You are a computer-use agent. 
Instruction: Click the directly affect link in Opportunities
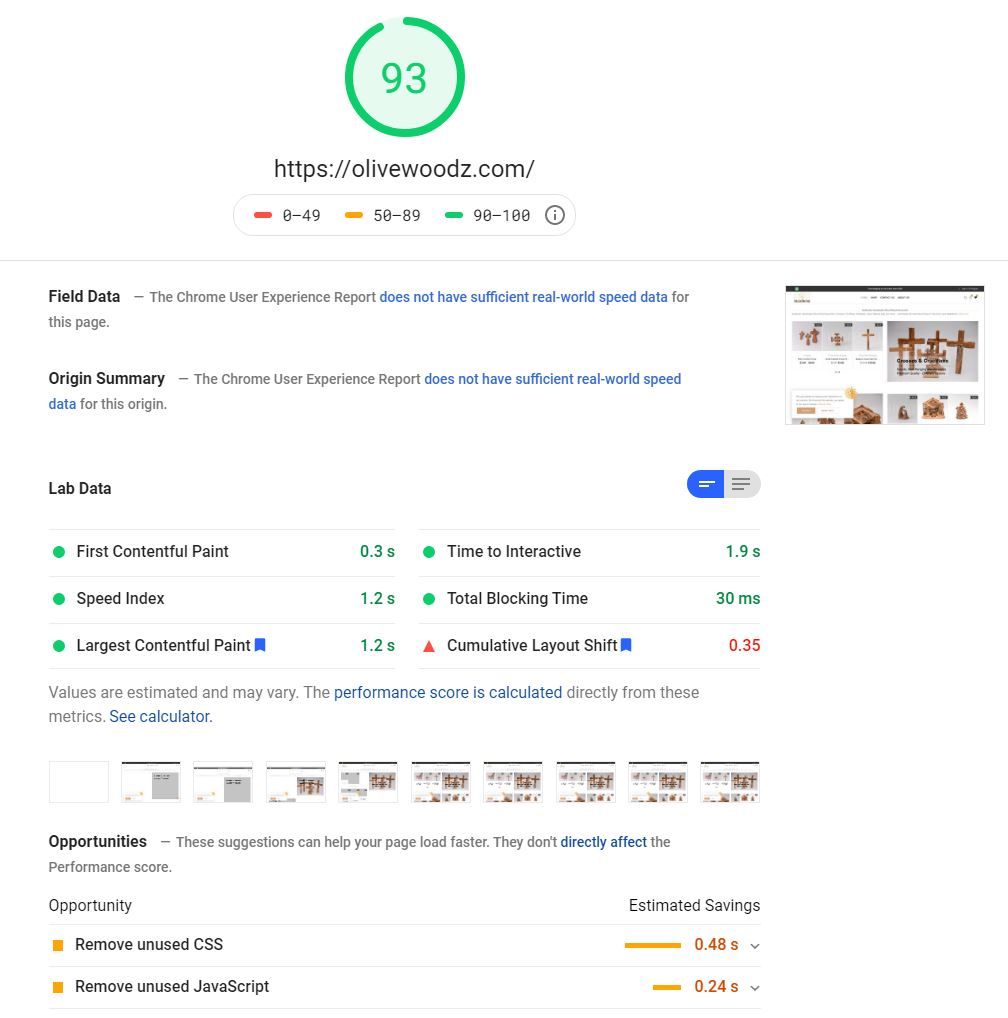tap(603, 842)
